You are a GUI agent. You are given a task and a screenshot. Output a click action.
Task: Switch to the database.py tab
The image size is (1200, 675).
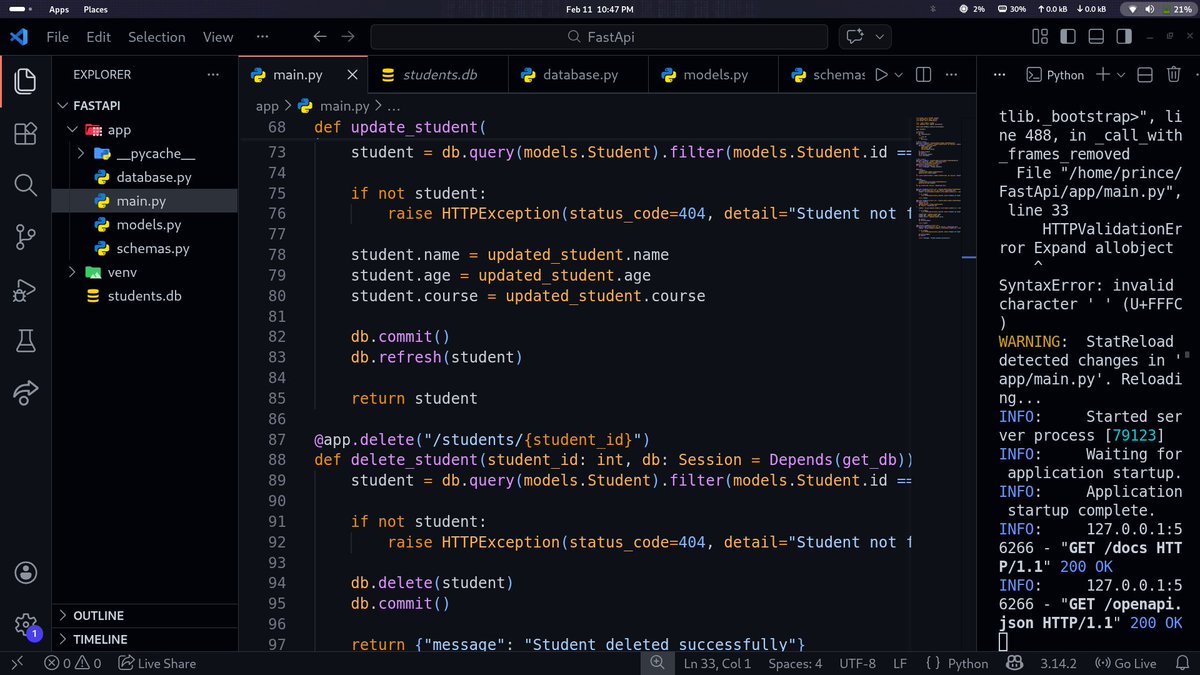[580, 75]
